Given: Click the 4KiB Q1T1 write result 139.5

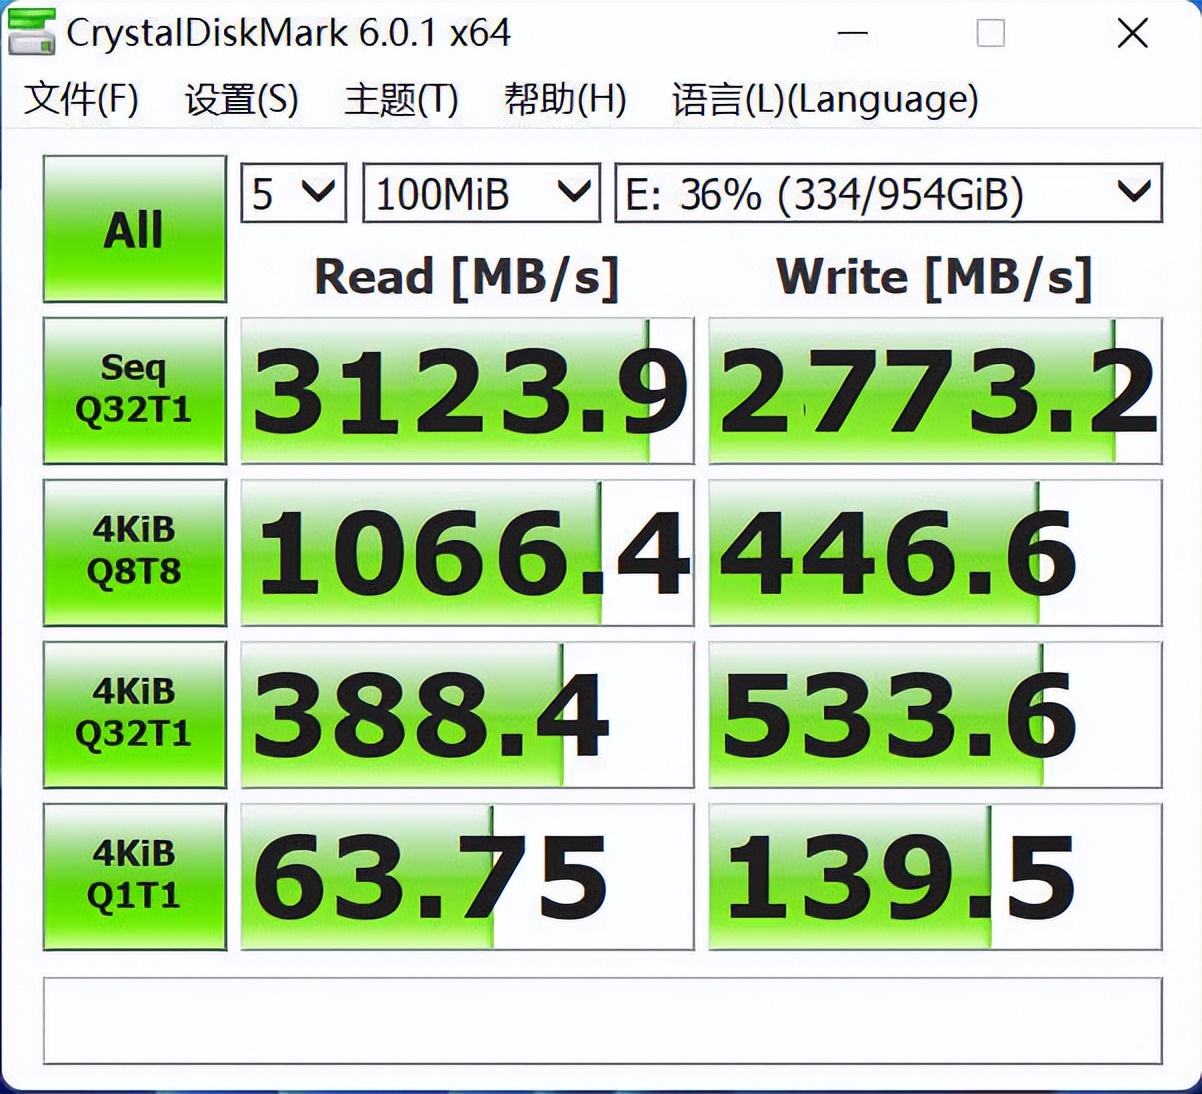Looking at the screenshot, I should 935,877.
